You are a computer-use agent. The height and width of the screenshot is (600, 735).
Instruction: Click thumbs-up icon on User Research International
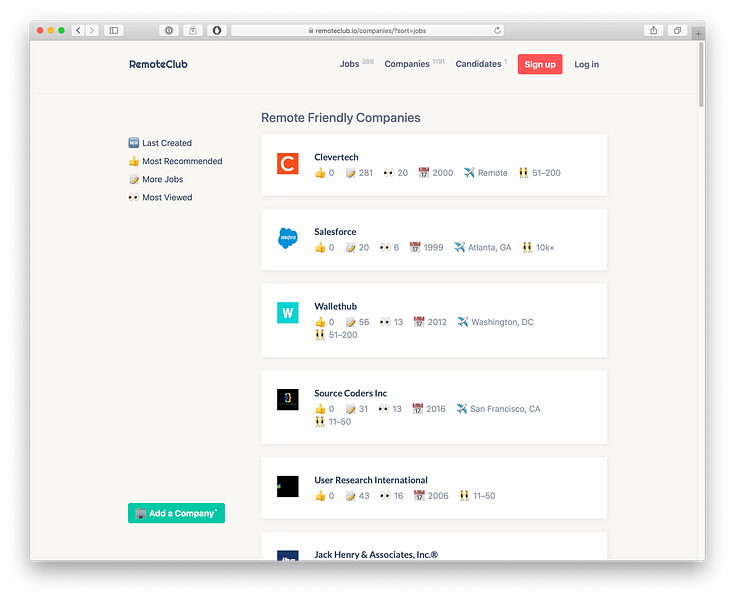coord(320,496)
